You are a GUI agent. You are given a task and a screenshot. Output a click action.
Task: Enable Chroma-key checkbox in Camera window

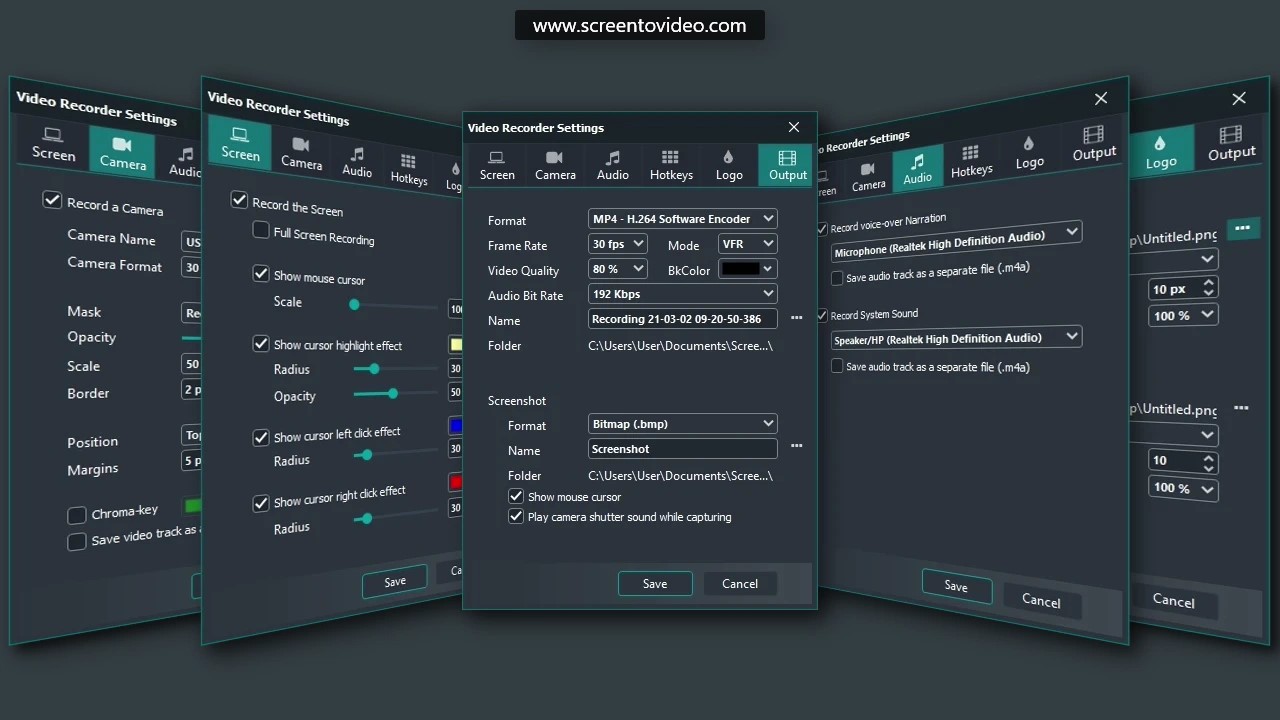click(77, 516)
